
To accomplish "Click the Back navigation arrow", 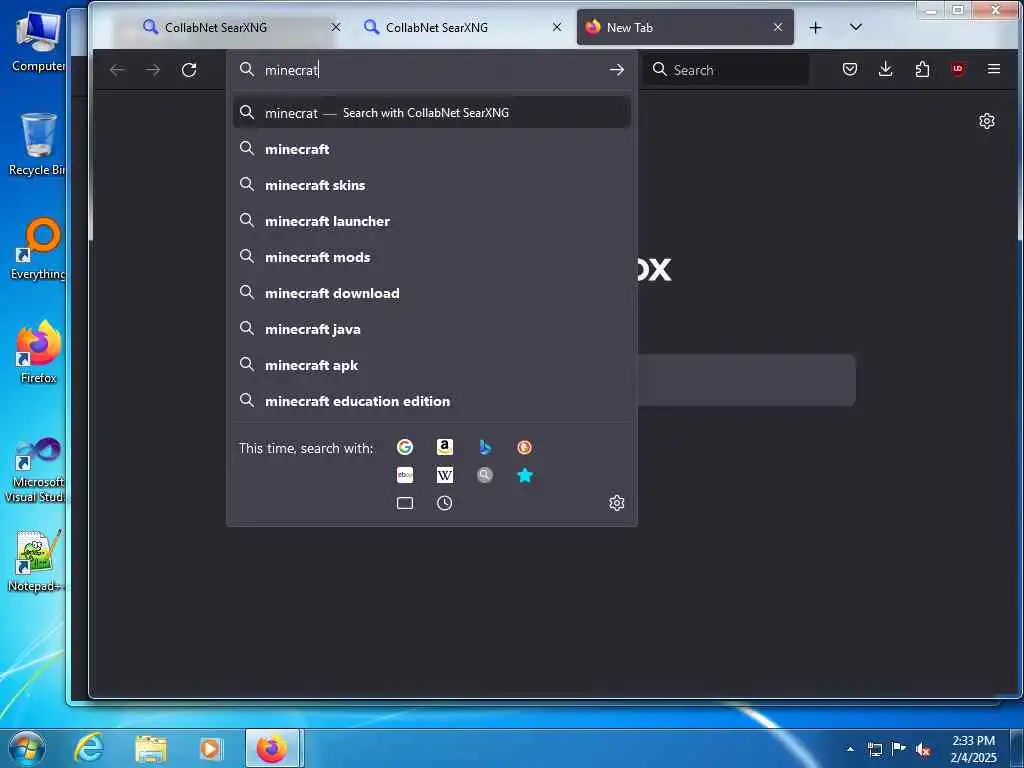I will click(x=118, y=70).
